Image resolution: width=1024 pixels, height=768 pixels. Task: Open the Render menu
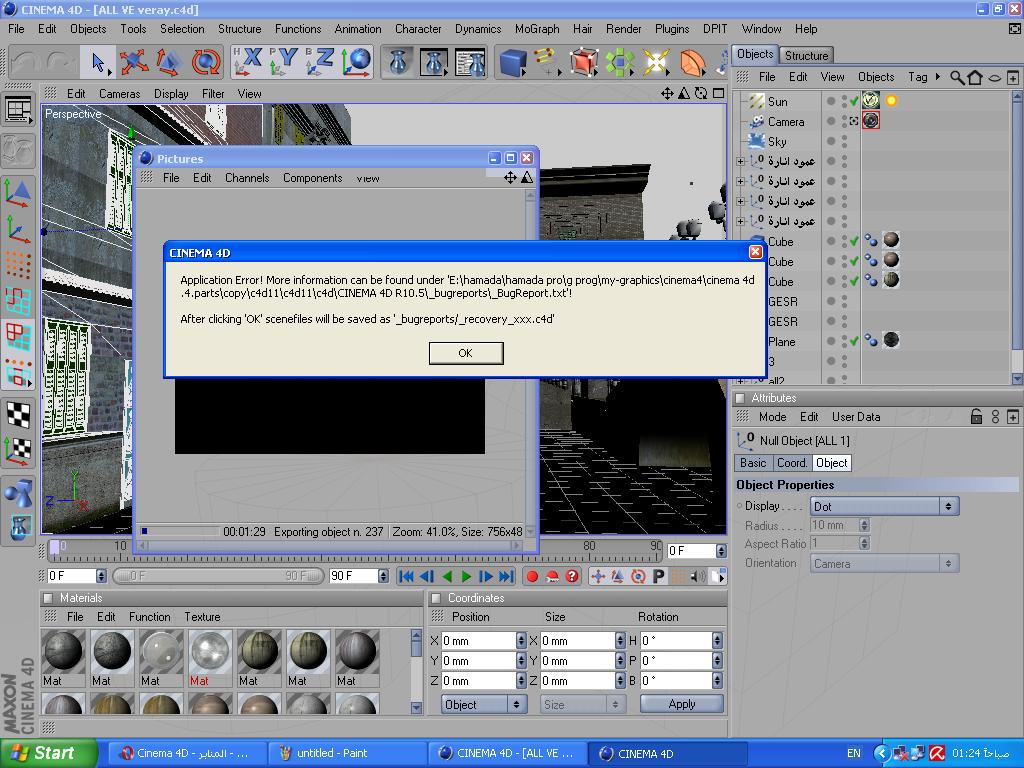(623, 29)
